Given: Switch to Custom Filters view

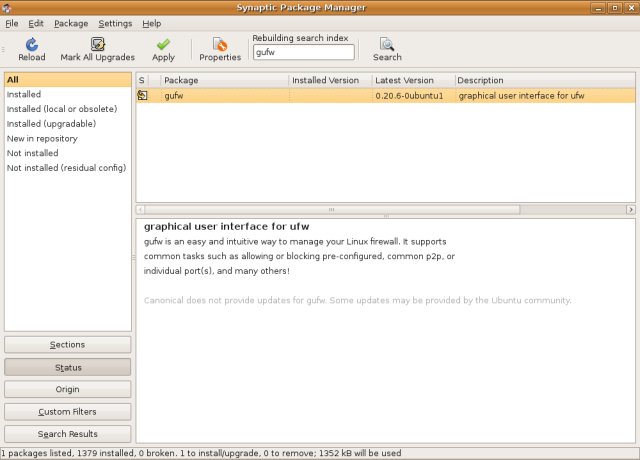Looking at the screenshot, I should coord(67,412).
